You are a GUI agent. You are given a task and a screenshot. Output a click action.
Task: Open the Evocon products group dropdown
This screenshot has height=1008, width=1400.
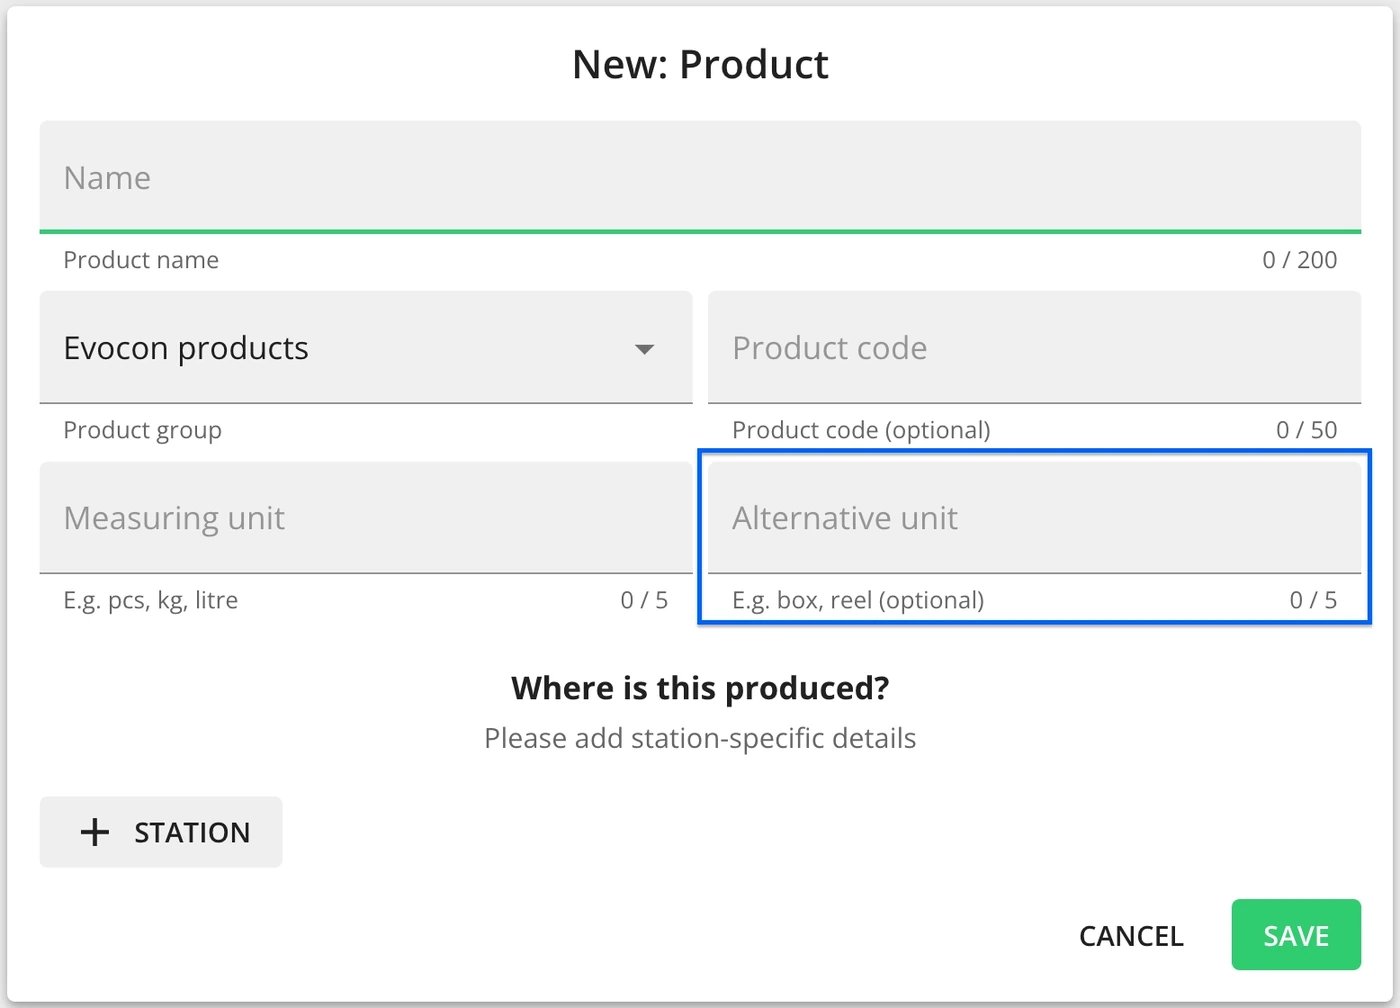(366, 347)
